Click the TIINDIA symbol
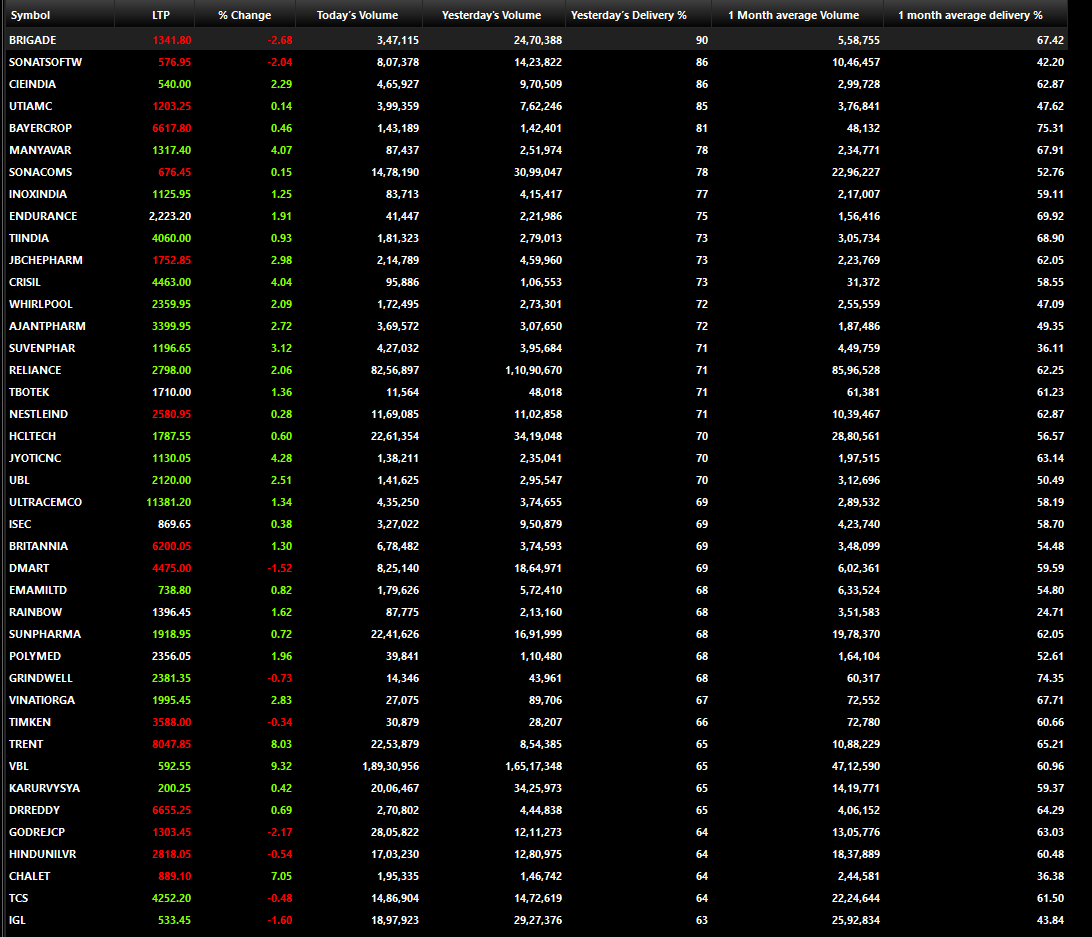The height and width of the screenshot is (937, 1092). click(x=29, y=238)
